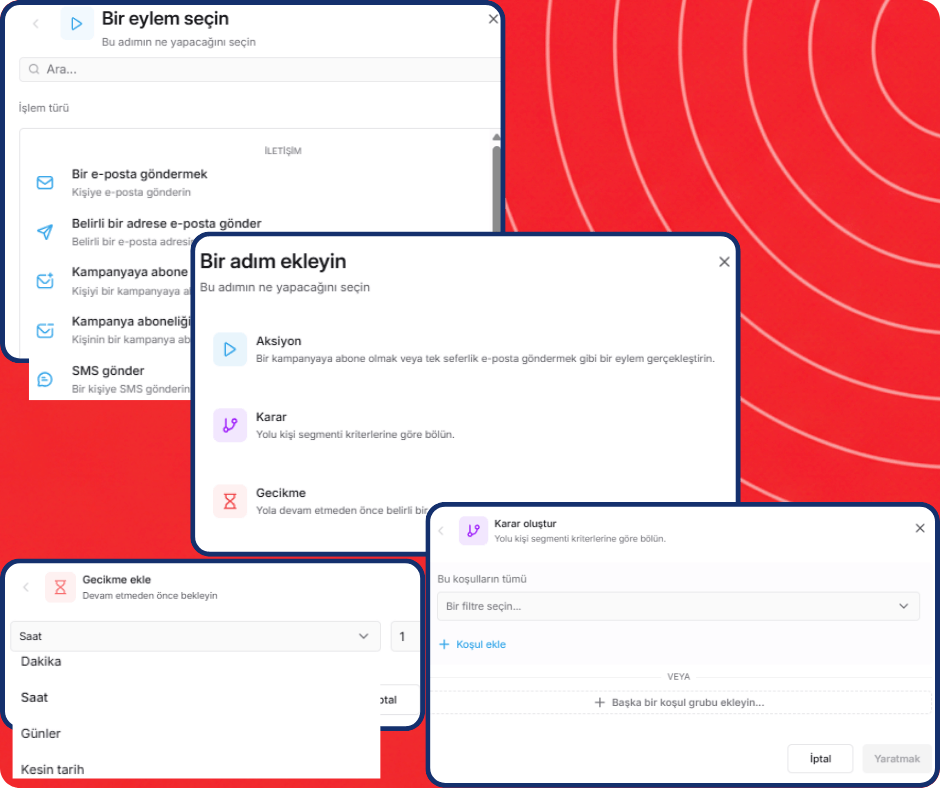The image size is (940, 788).
Task: Click Kampanya aboneliği envelope icon
Action: click(45, 330)
